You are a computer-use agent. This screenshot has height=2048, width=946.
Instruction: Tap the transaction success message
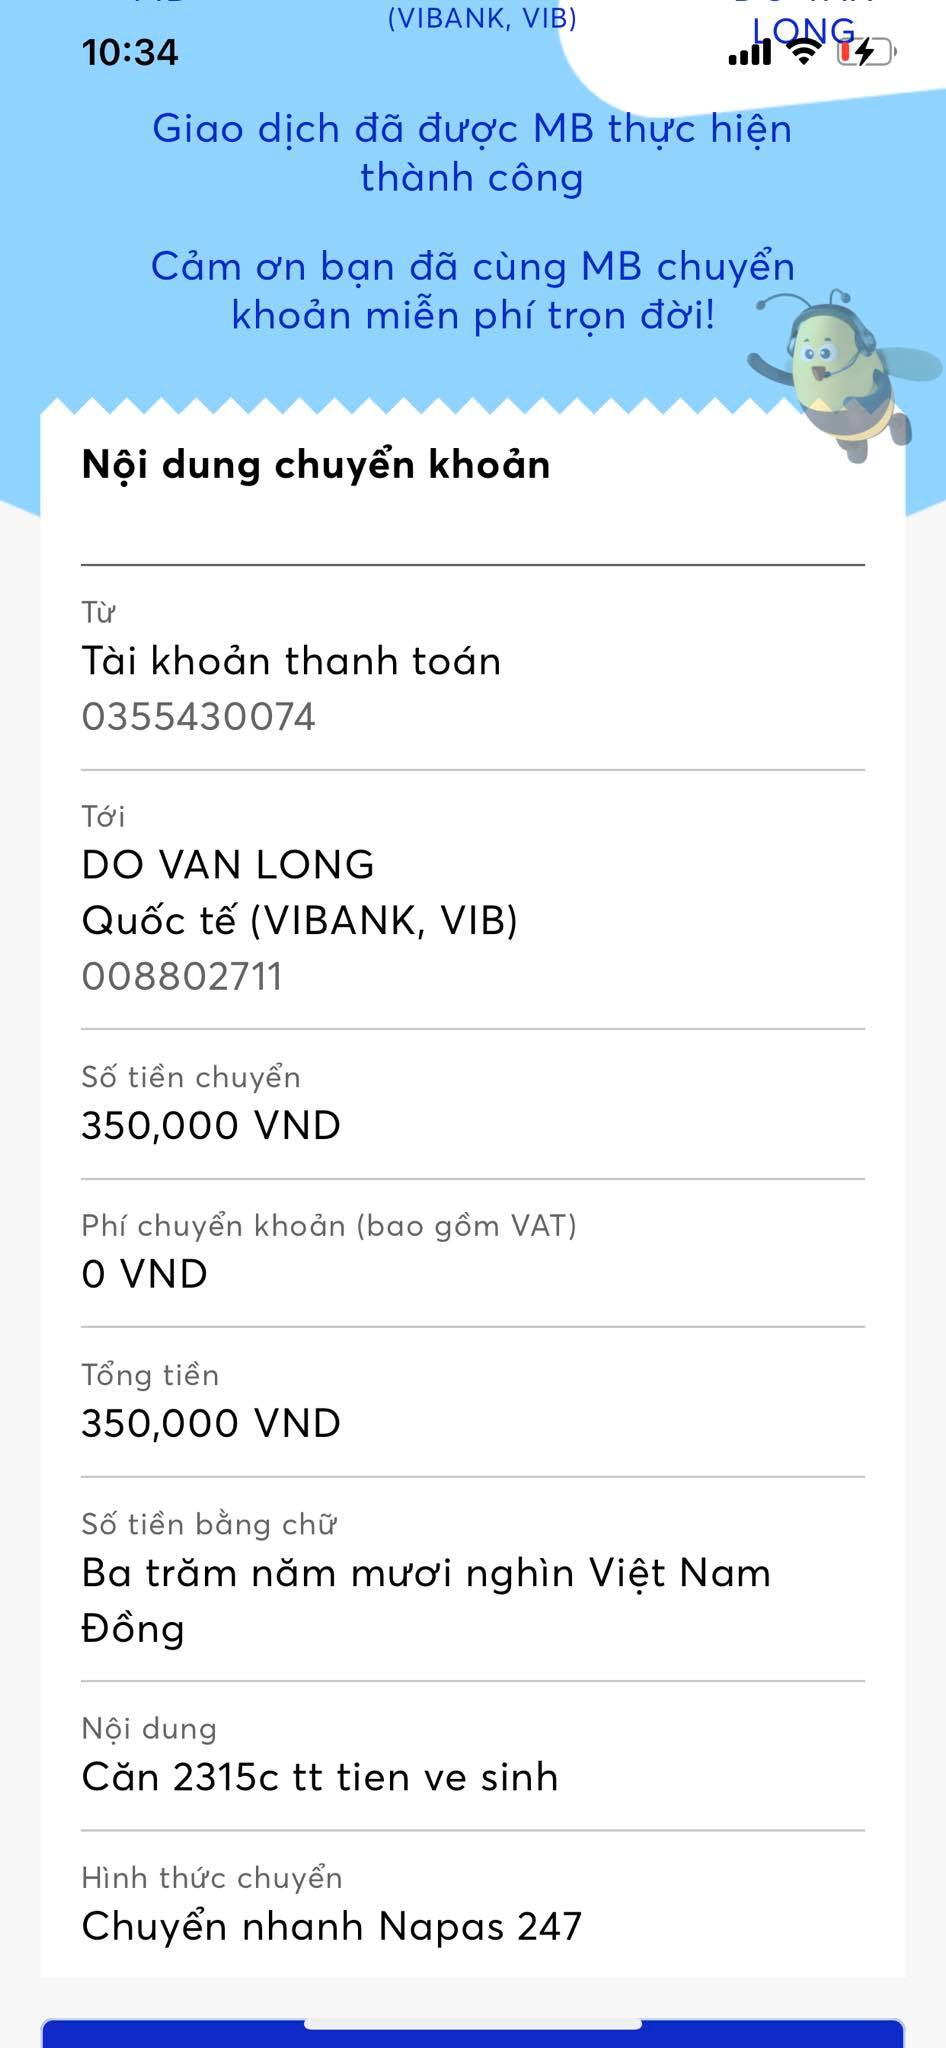tap(472, 153)
